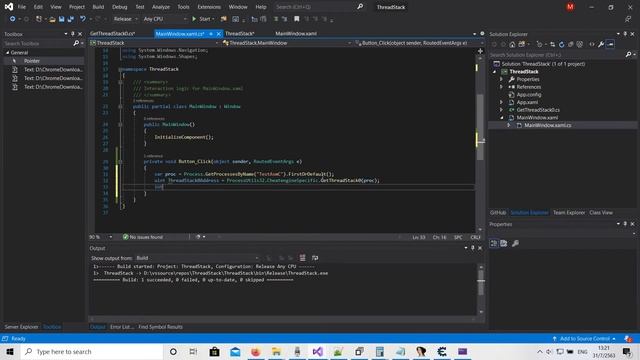Click the Output panel vertical scrollbar thumb
Image resolution: width=640 pixels, height=360 pixels.
(481, 282)
